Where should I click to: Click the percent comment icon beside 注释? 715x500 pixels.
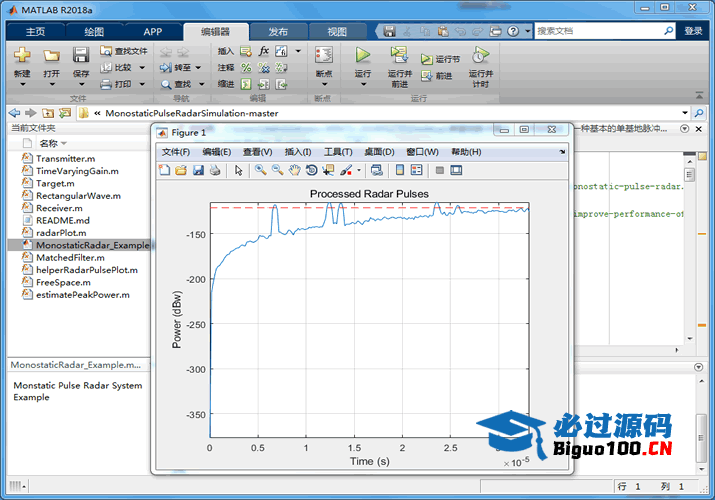pyautogui.click(x=246, y=67)
